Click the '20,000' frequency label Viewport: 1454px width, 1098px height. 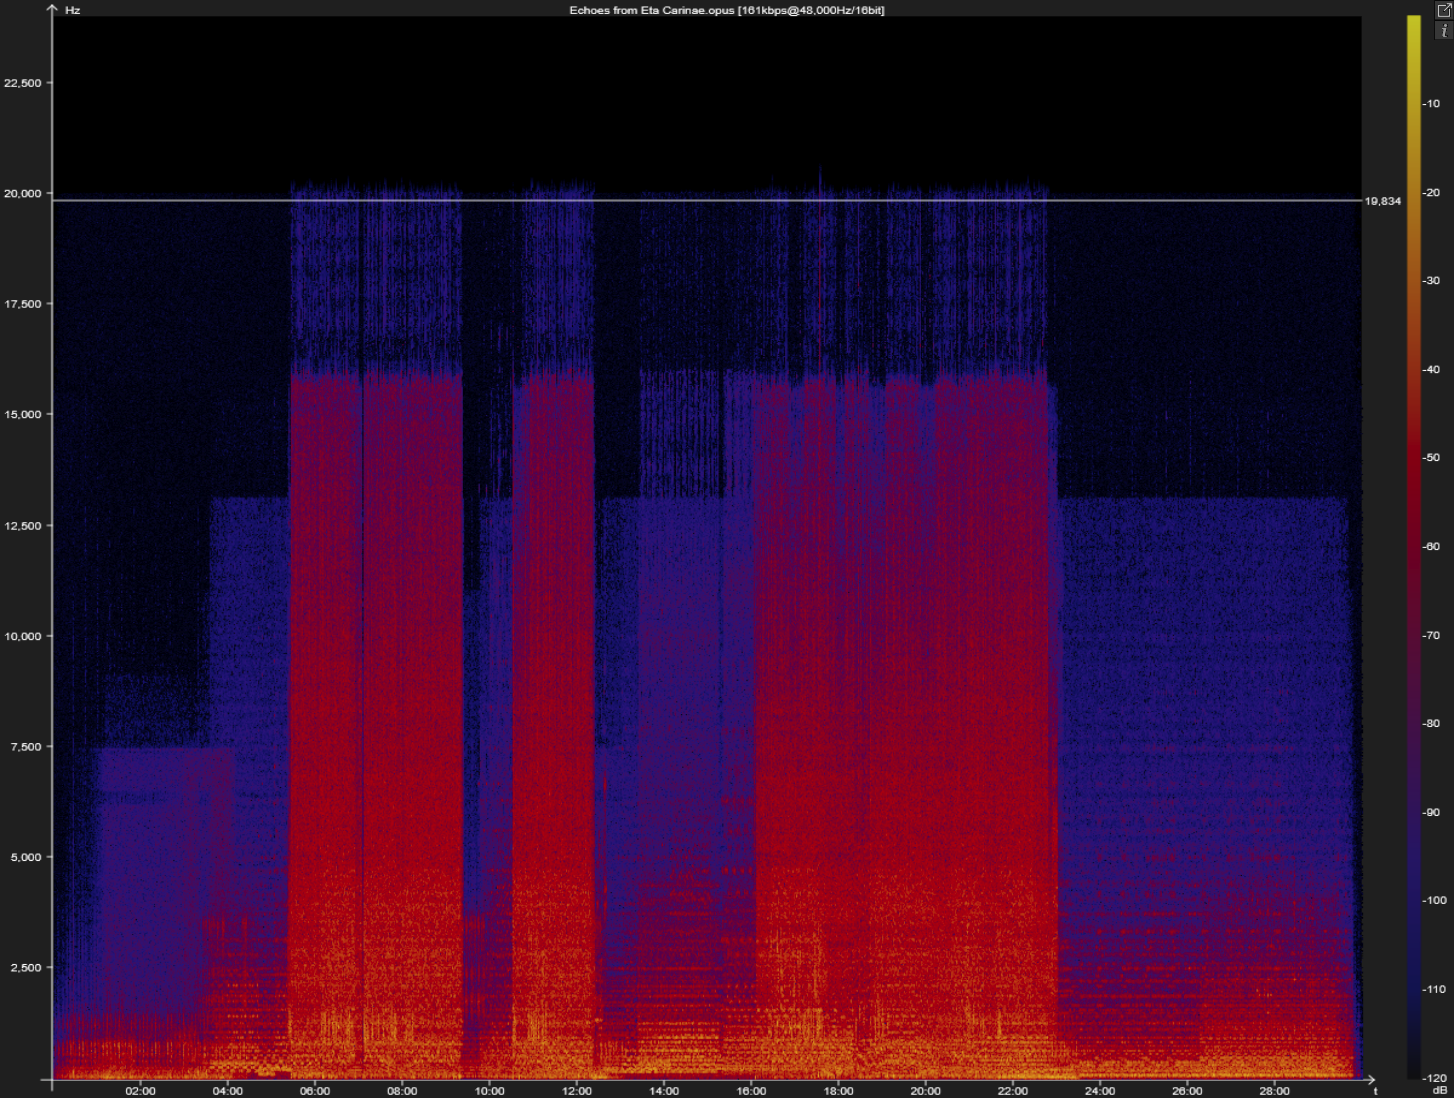[x=23, y=193]
